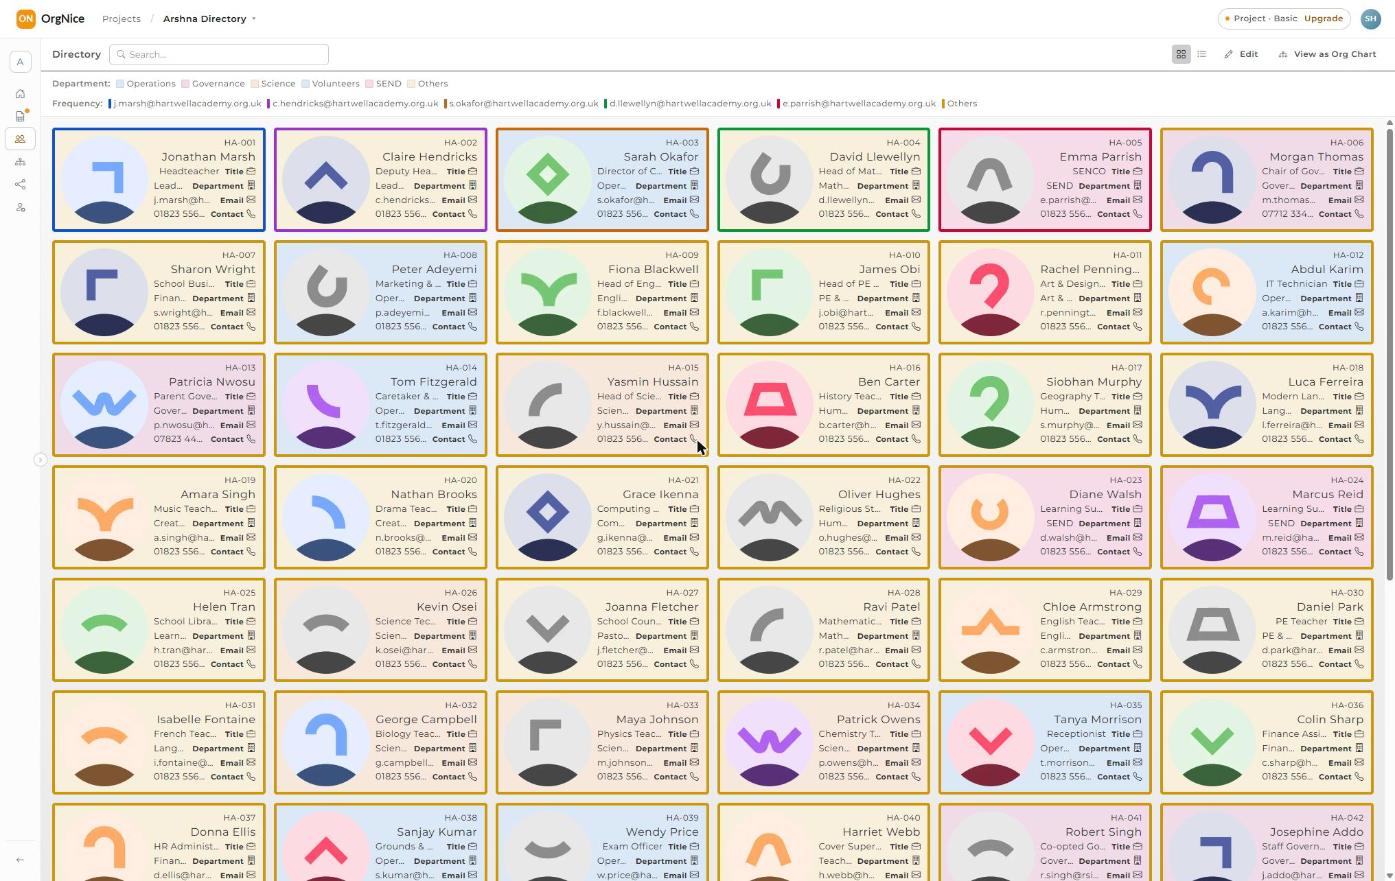The width and height of the screenshot is (1395, 881).
Task: Select the name 'Oliver Hughes'
Action: (x=879, y=494)
